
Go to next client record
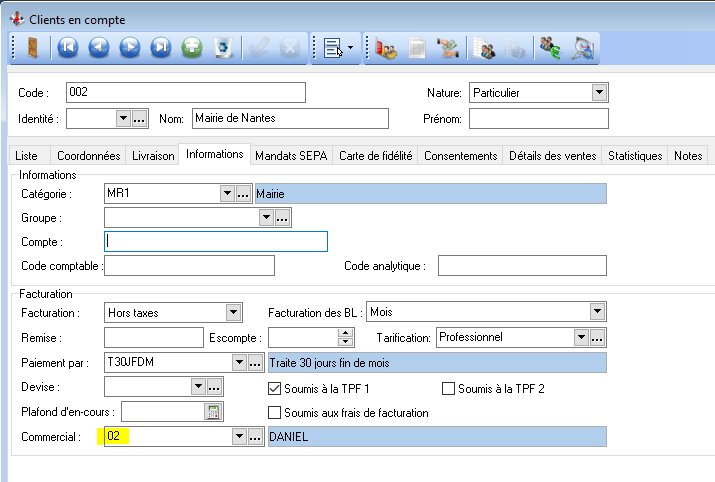129,47
